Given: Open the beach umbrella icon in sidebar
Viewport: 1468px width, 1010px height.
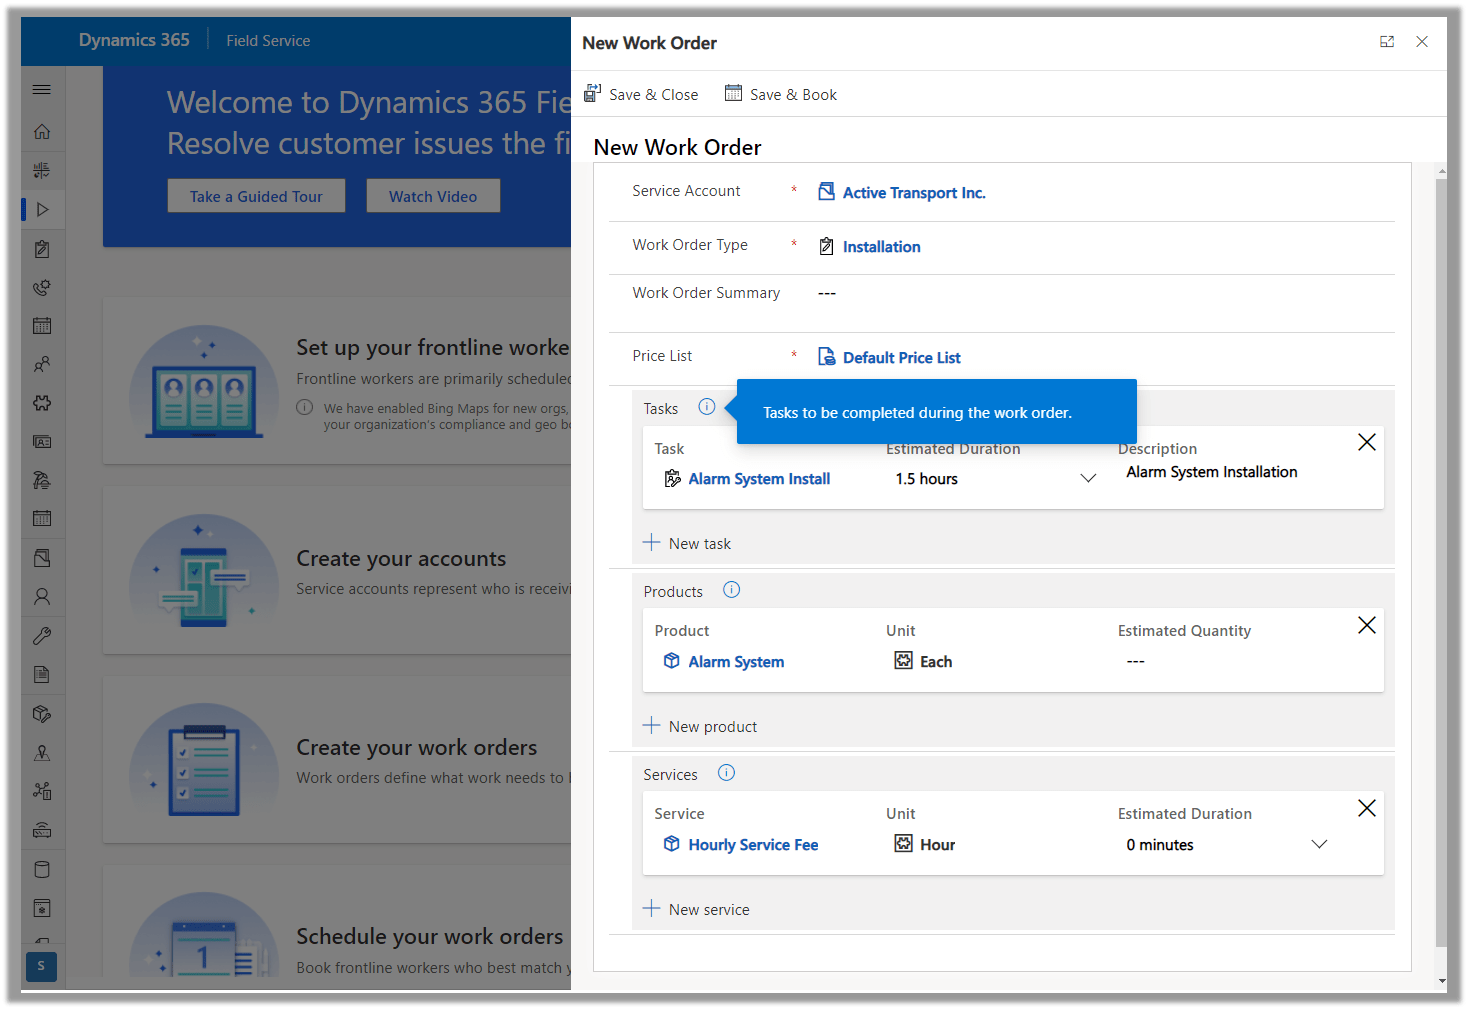Looking at the screenshot, I should (x=42, y=481).
